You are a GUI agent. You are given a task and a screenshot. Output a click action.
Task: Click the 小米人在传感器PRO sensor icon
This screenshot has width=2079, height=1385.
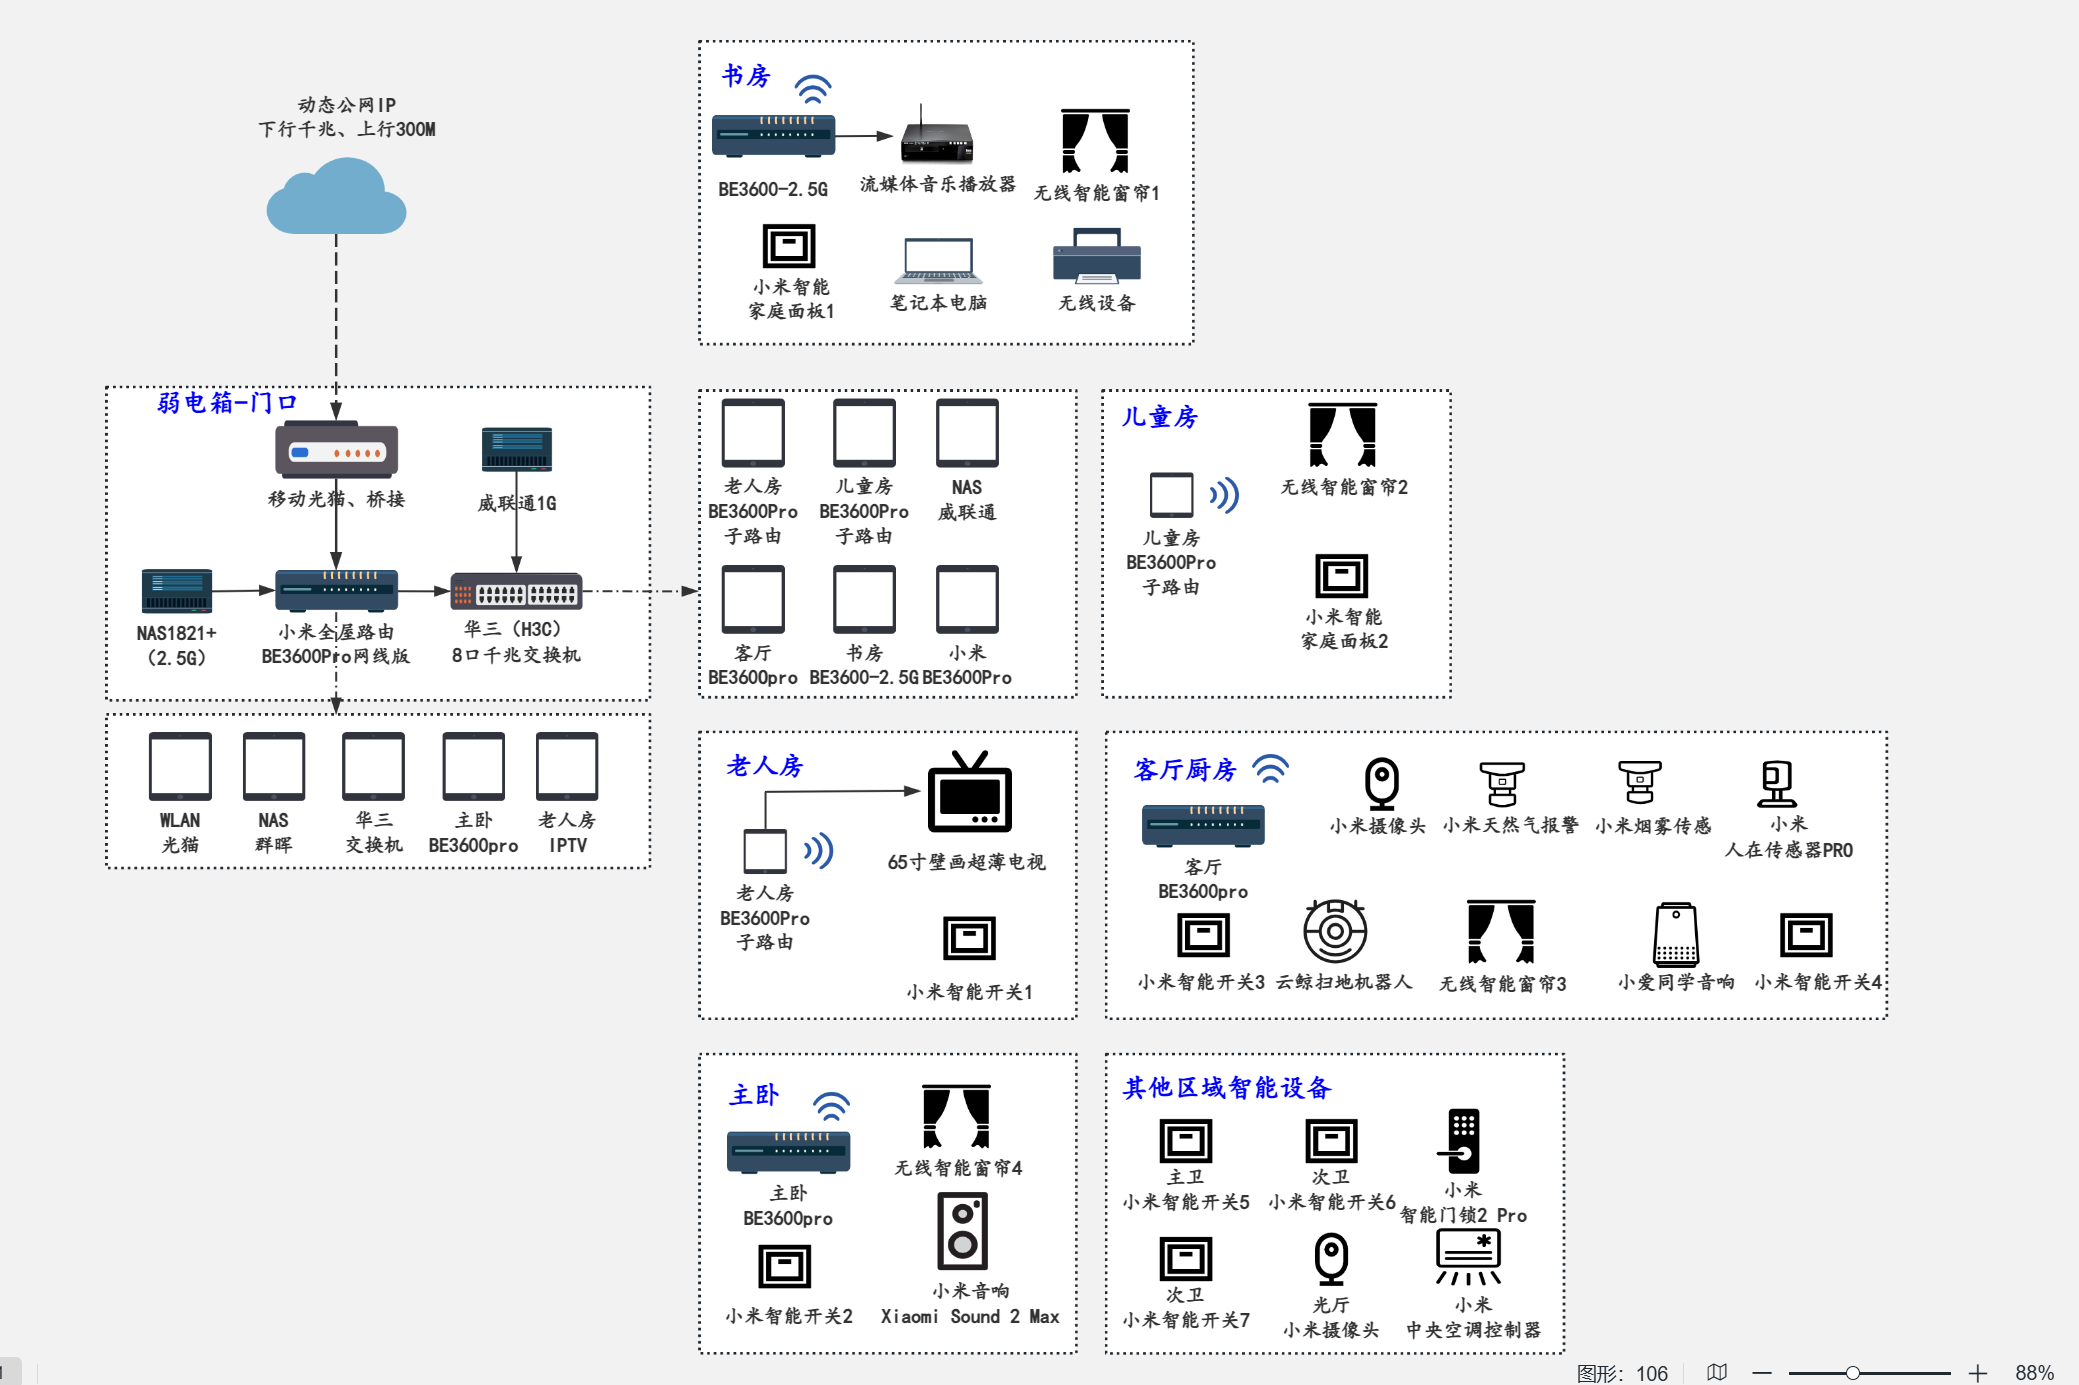[1777, 783]
